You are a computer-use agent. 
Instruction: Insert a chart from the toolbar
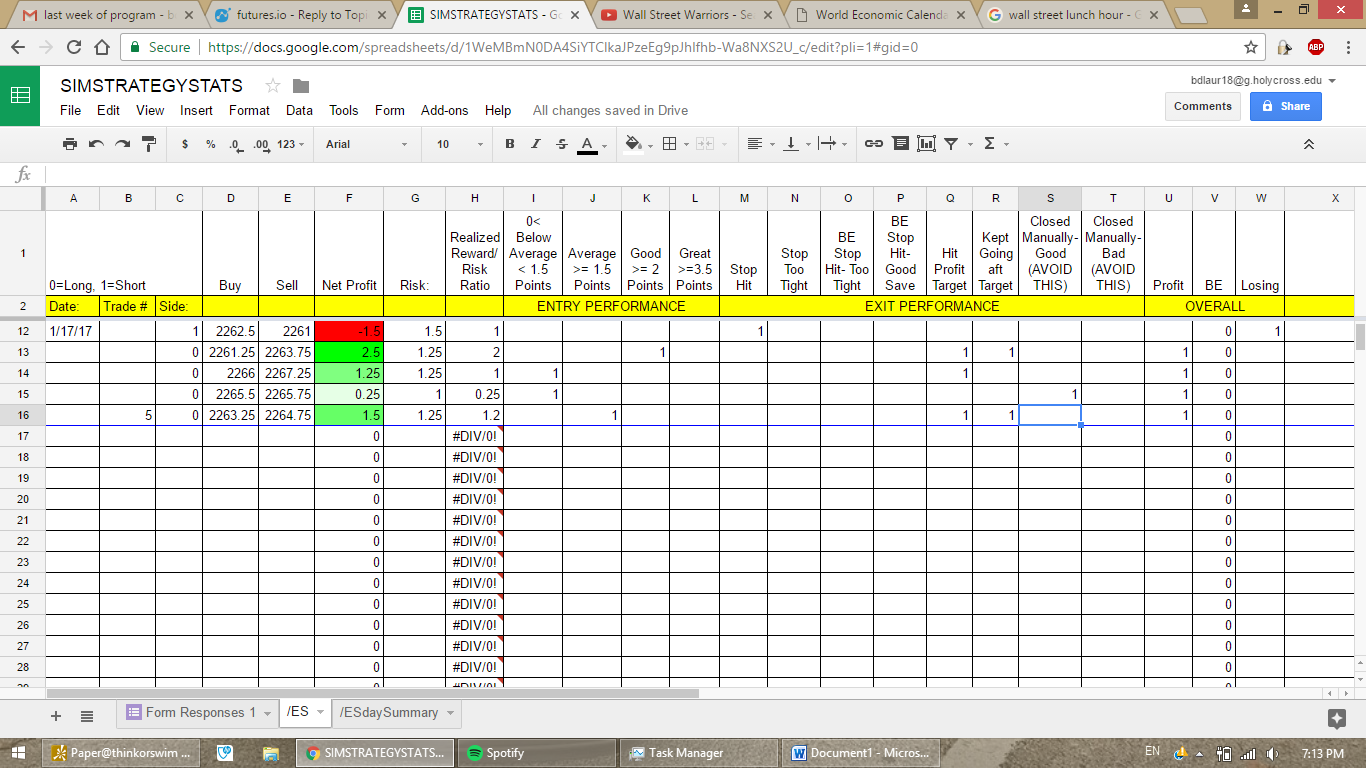(926, 144)
